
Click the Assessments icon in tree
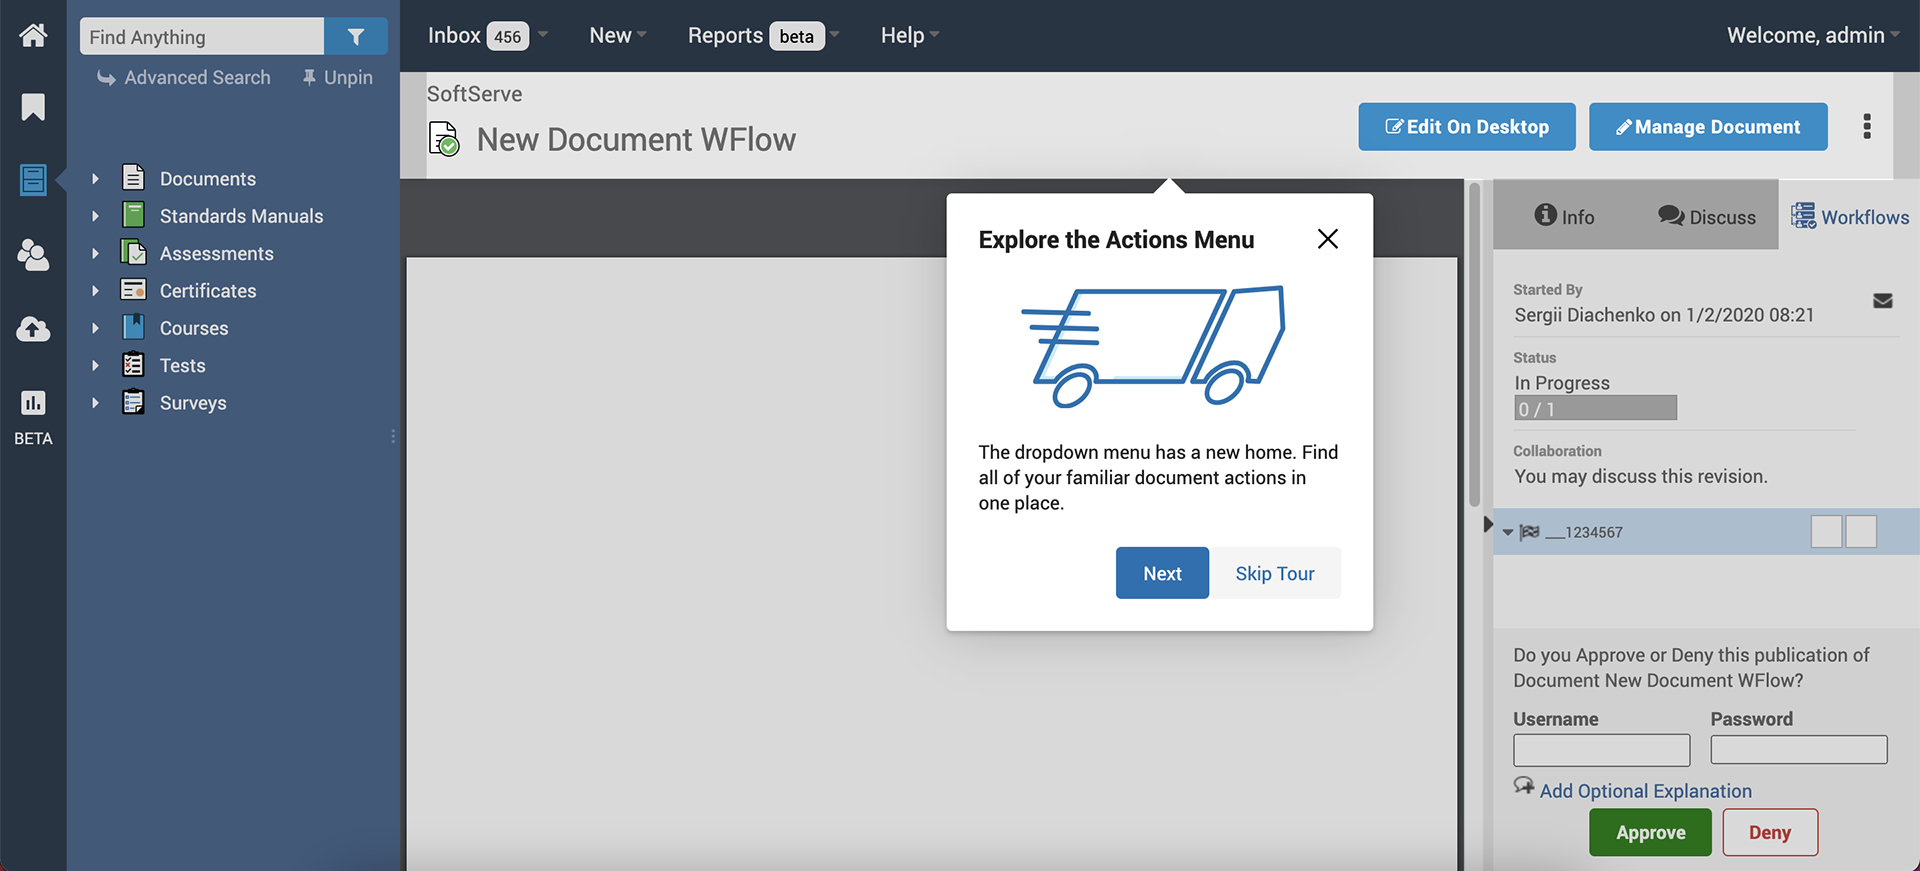(133, 253)
